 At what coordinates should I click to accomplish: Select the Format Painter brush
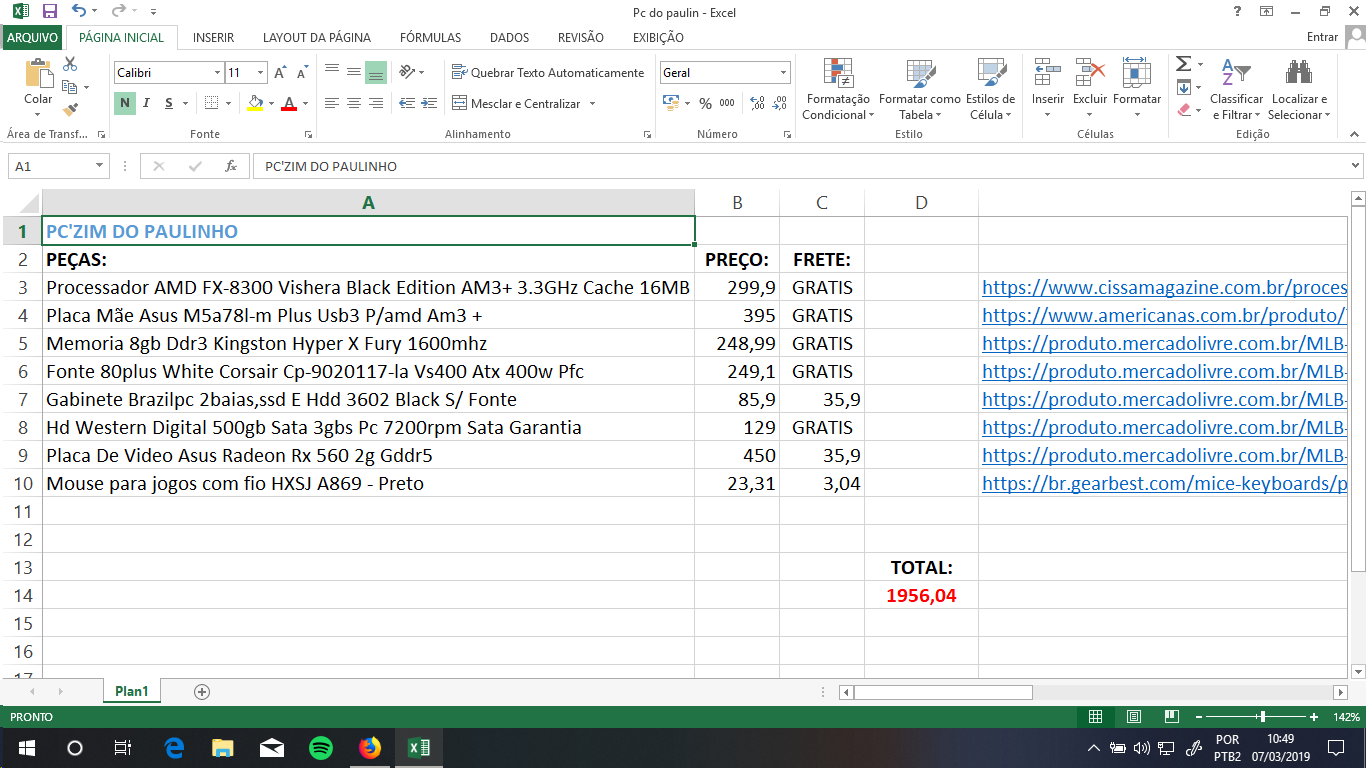coord(70,109)
